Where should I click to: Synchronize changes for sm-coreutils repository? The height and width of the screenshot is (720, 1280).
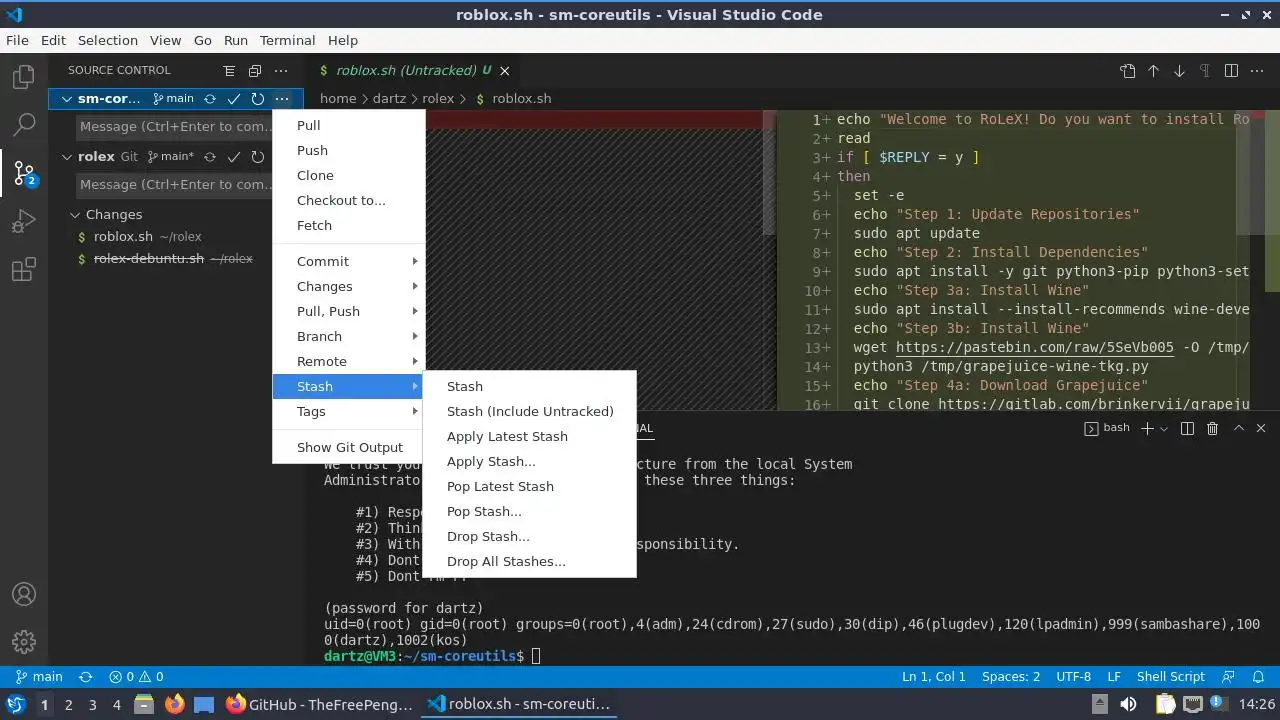point(210,99)
